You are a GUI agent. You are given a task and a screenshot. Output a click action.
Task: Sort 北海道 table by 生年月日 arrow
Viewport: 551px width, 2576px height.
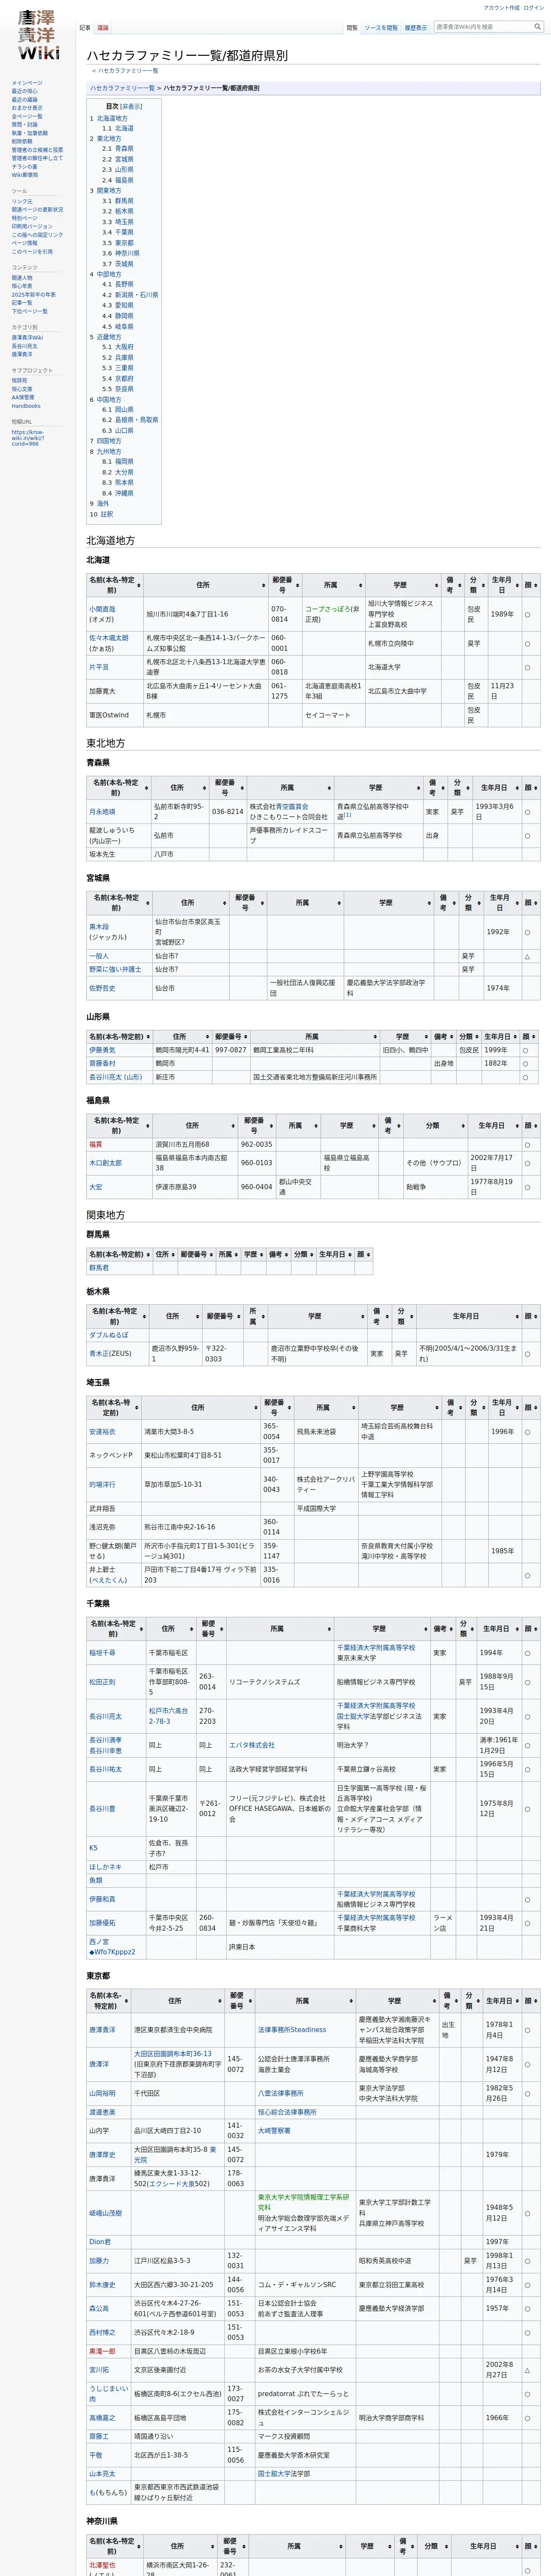coord(517,585)
